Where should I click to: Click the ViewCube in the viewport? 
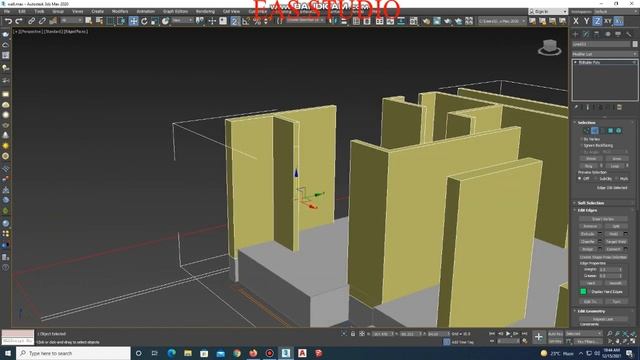coord(549,47)
